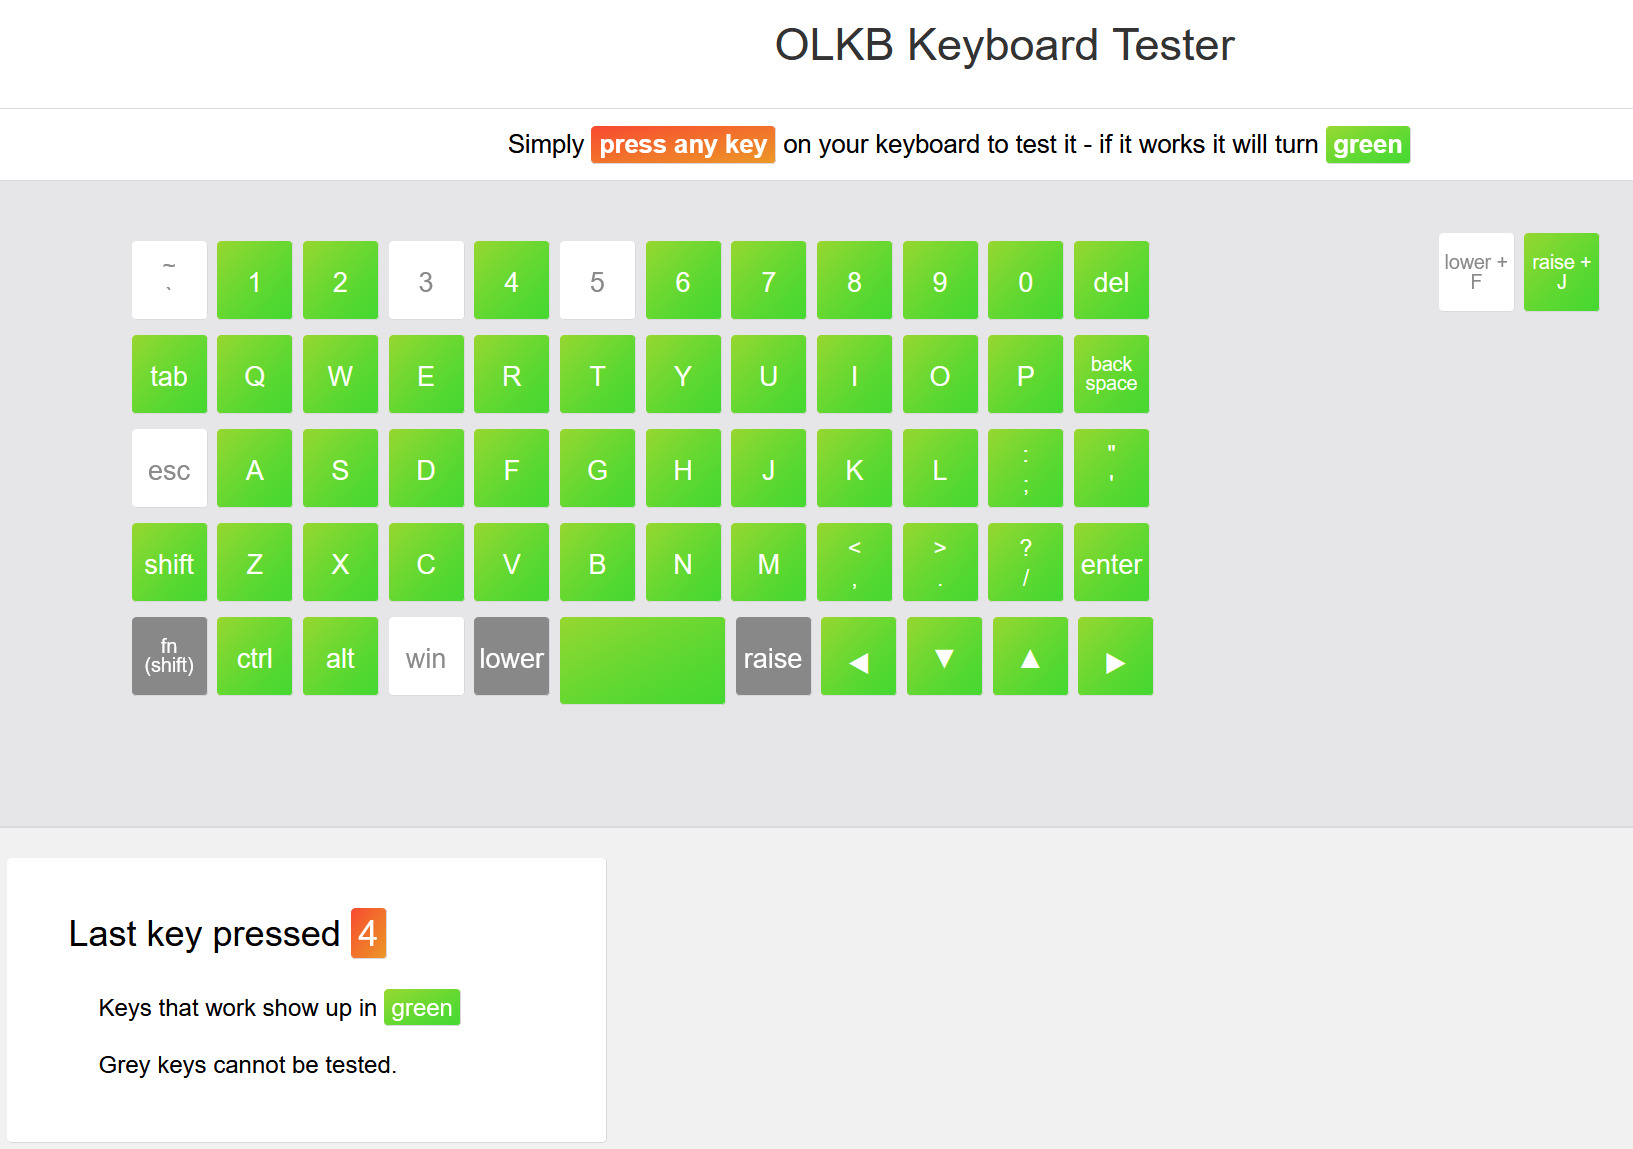Image resolution: width=1633 pixels, height=1149 pixels.
Task: Click the white win key
Action: tap(426, 657)
